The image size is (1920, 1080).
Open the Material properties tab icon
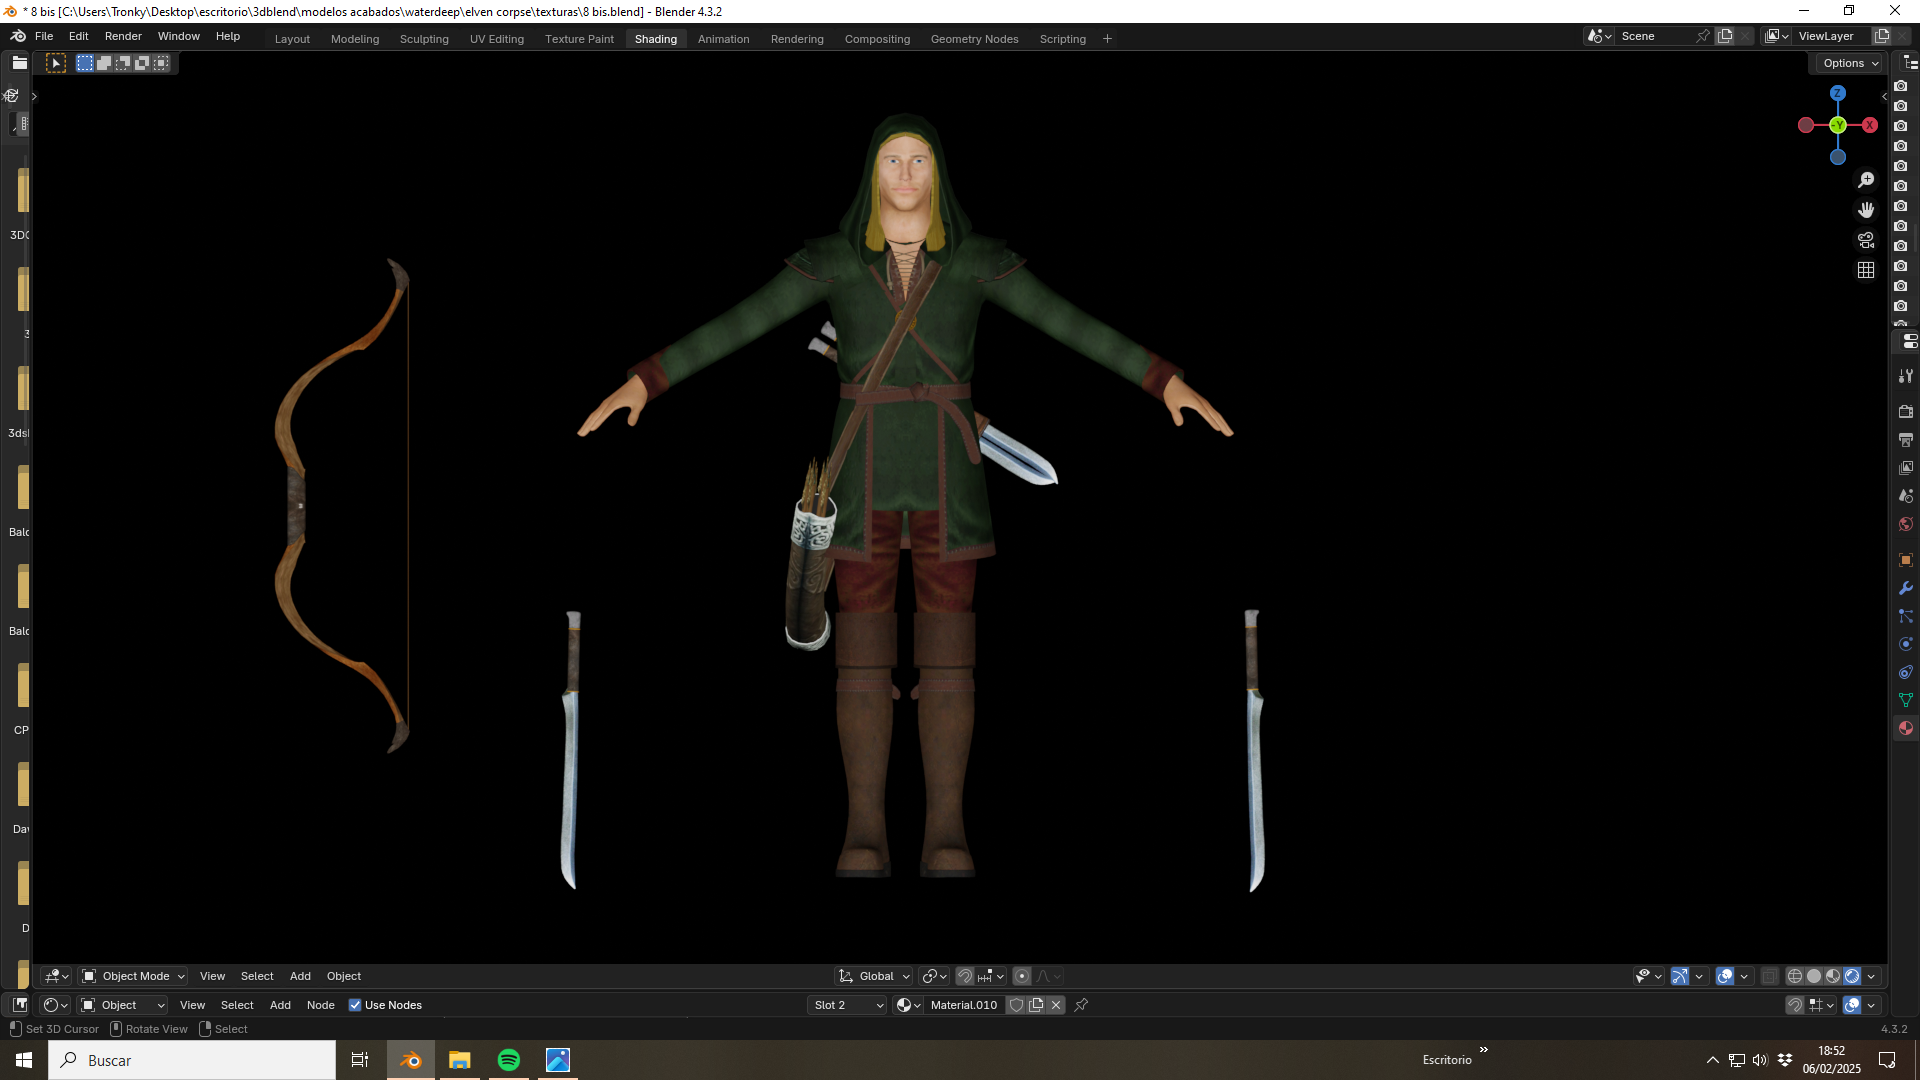1906,728
